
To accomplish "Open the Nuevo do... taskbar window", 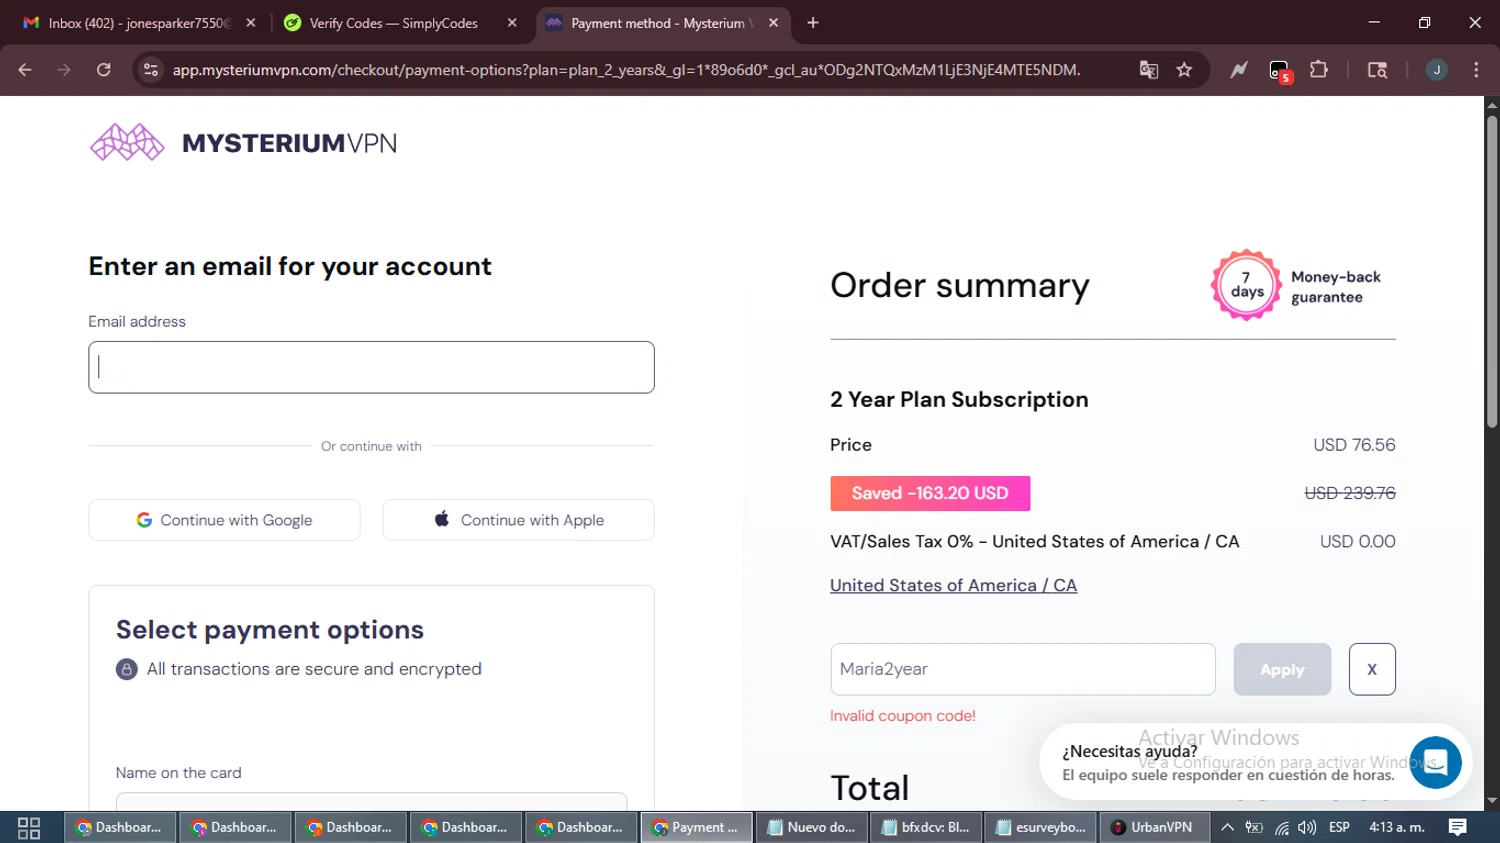I will tap(811, 828).
